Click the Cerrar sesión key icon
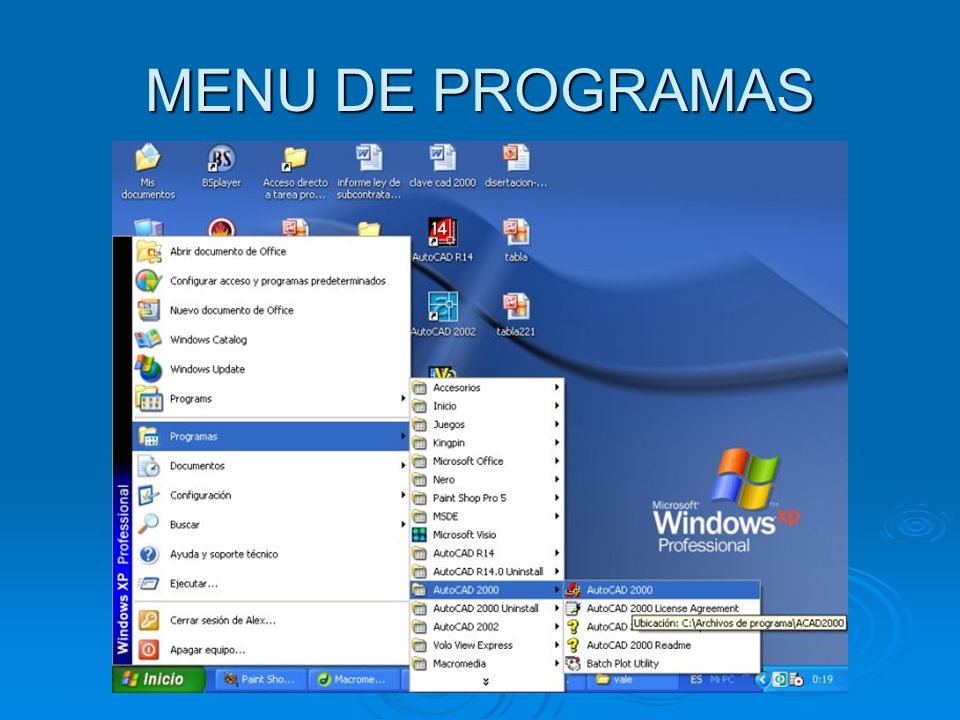The image size is (960, 720). click(x=149, y=620)
